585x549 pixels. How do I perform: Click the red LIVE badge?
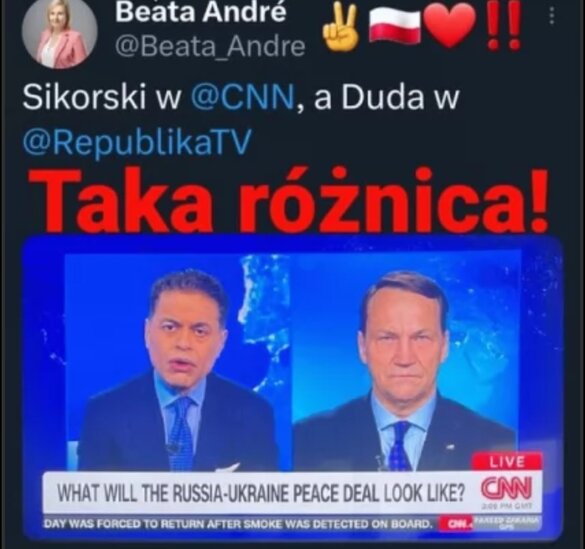click(507, 462)
